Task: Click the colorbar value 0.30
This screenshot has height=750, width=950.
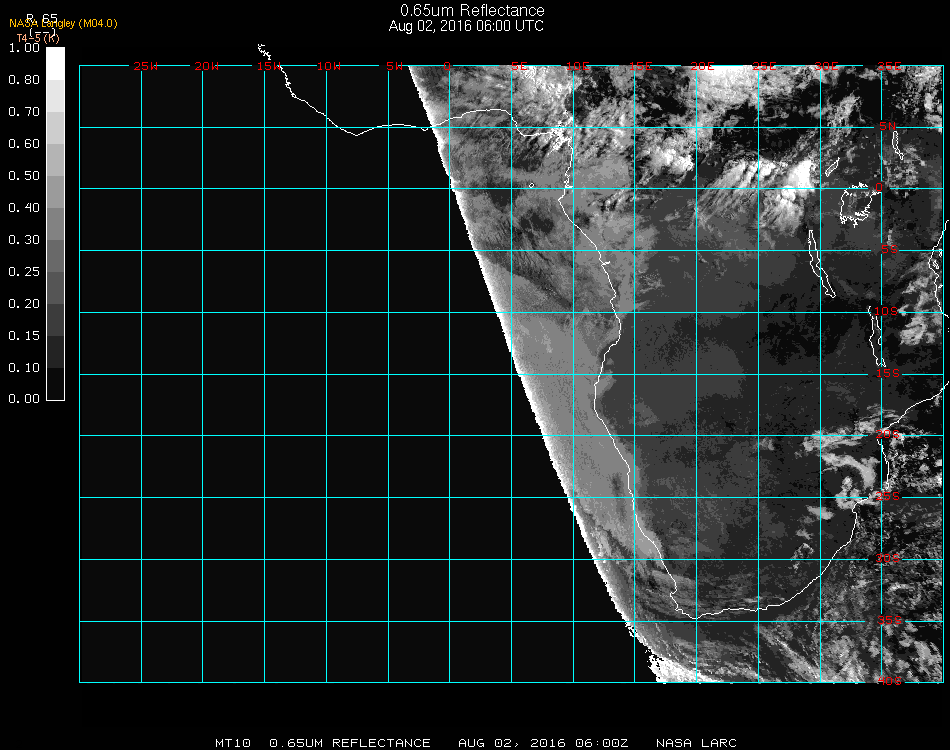Action: point(24,240)
